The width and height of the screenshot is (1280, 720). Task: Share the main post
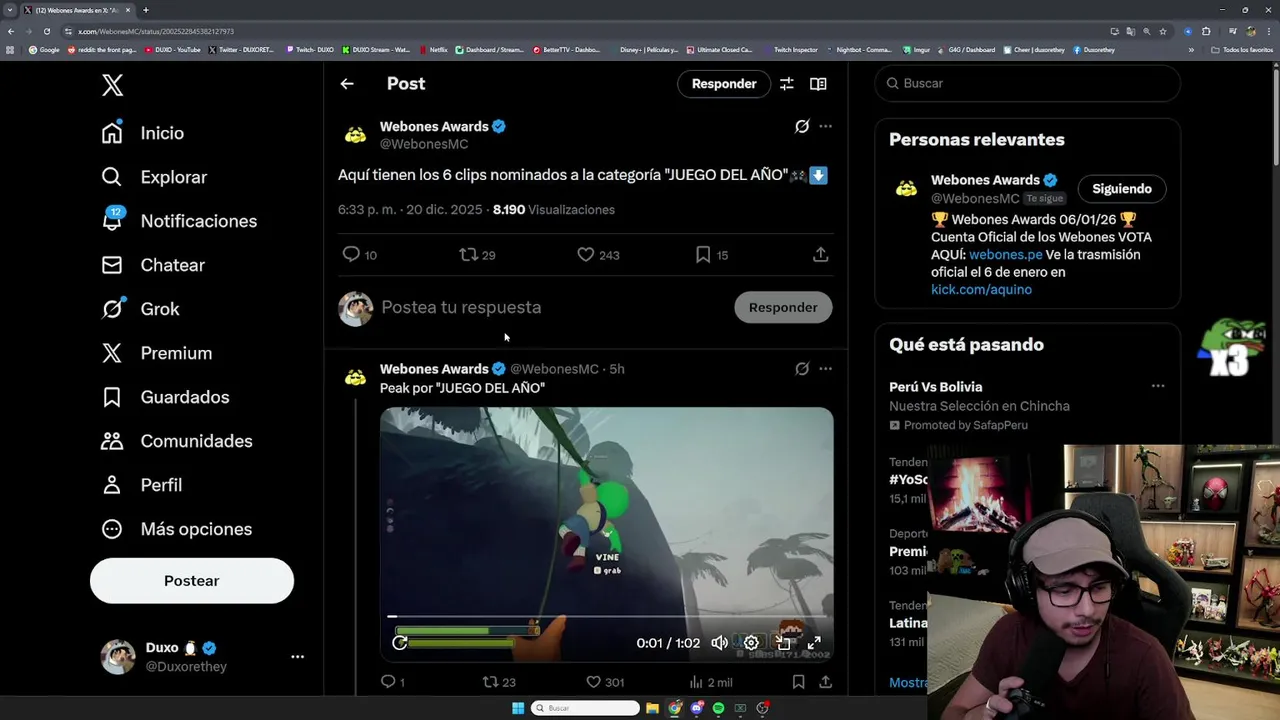coord(821,255)
